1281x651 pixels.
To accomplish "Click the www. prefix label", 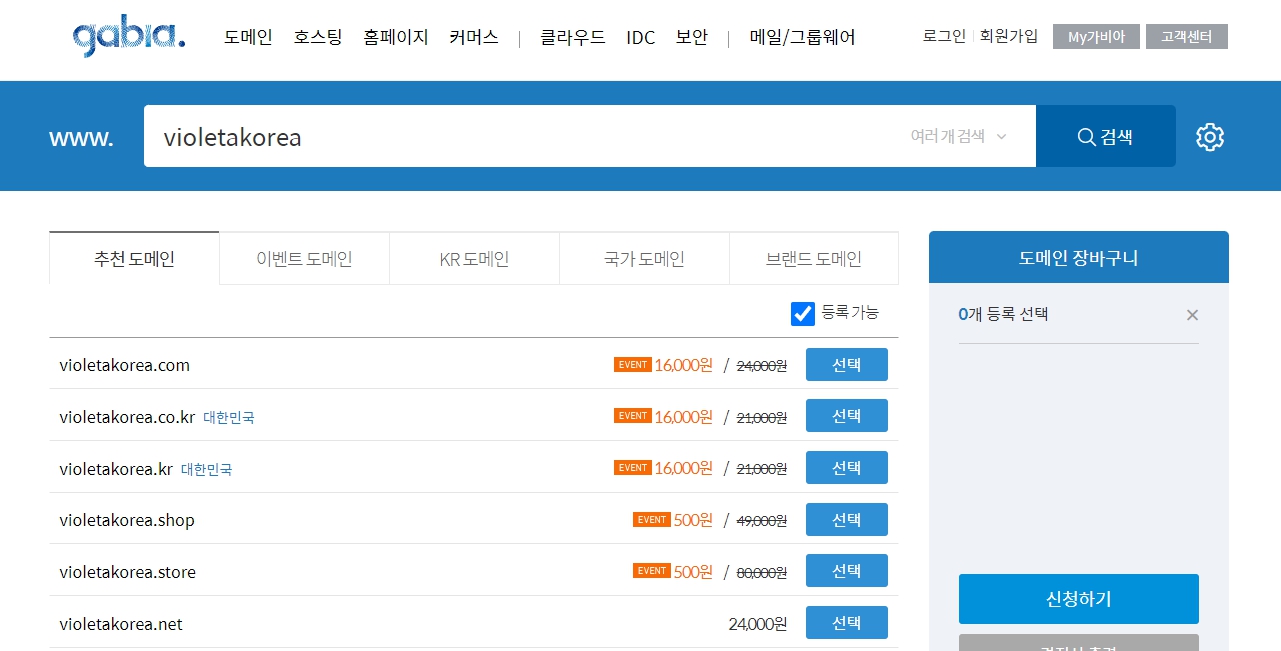I will click(81, 138).
